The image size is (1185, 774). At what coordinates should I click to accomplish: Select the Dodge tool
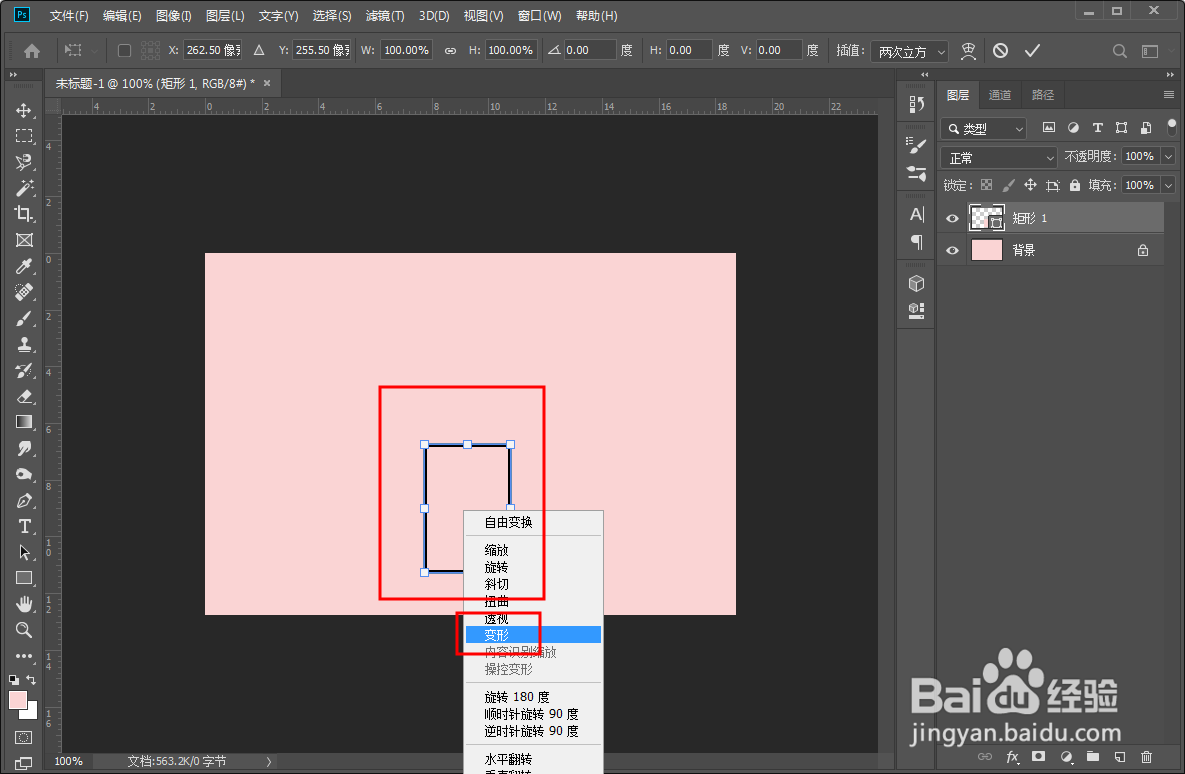[24, 474]
